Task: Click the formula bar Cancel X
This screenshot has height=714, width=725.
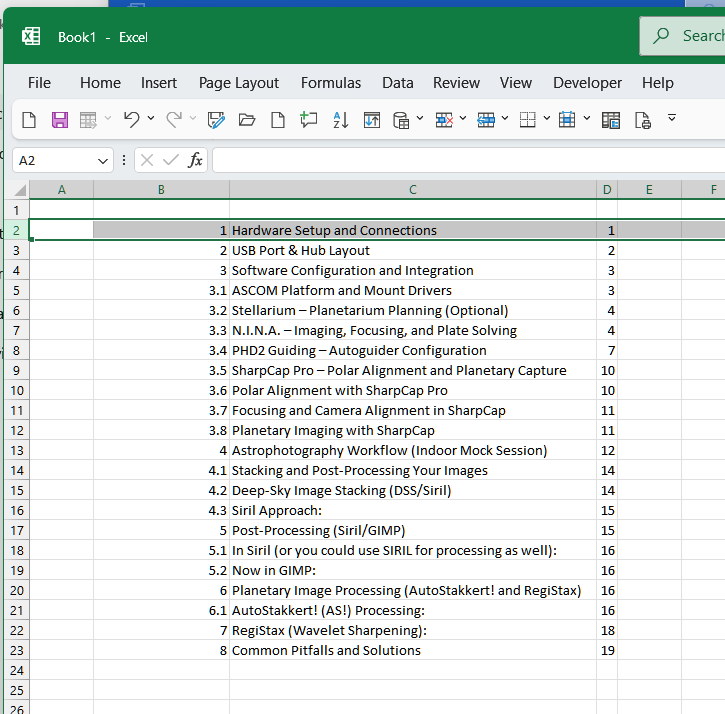Action: (147, 160)
